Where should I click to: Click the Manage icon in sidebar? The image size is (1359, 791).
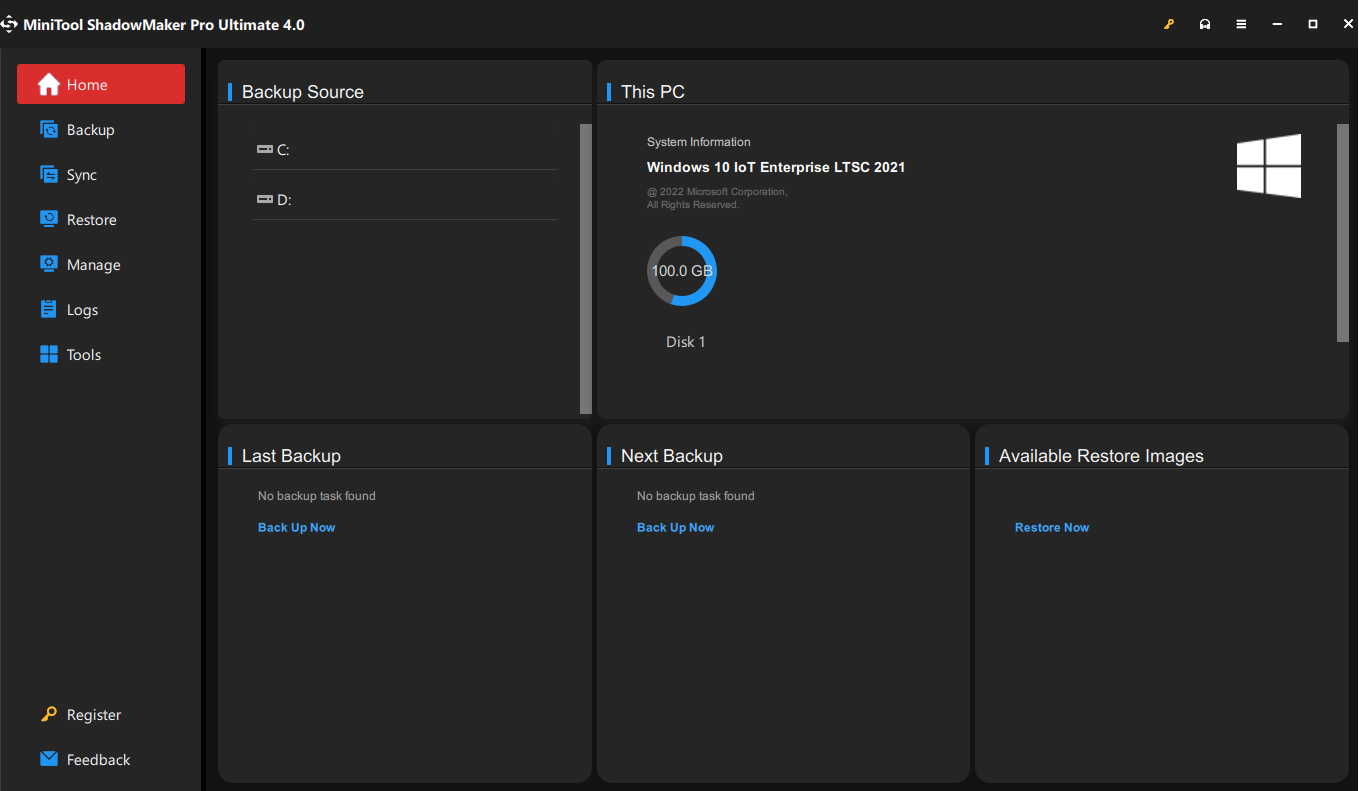49,264
